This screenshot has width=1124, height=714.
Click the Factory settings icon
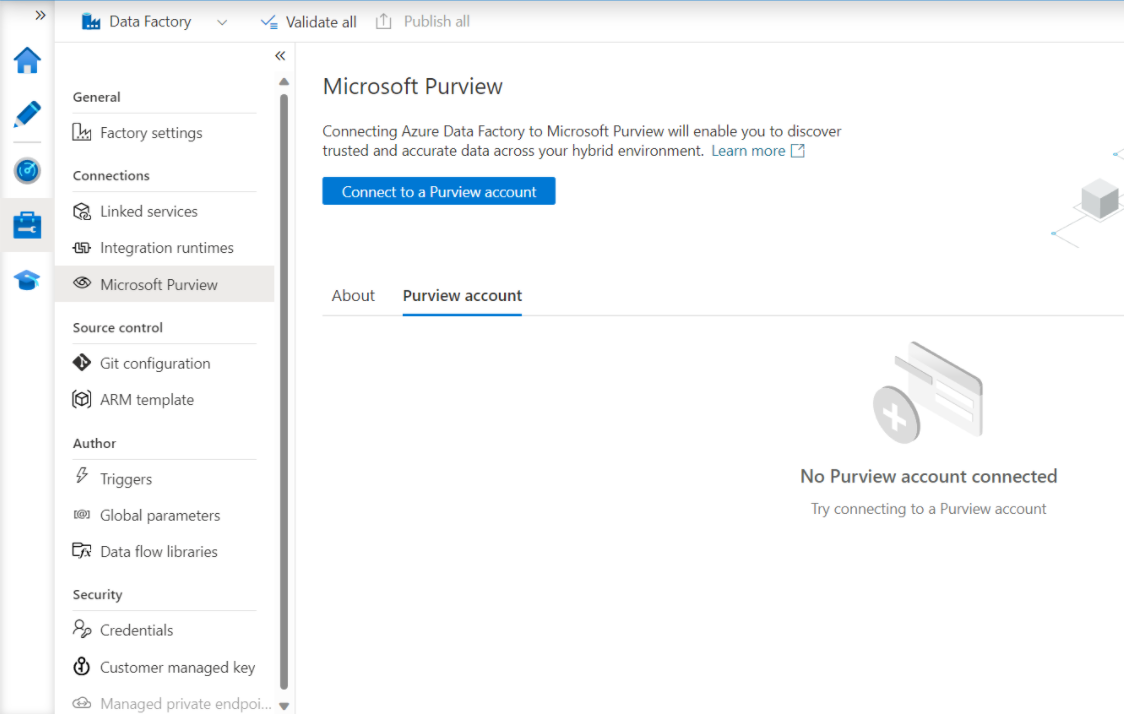tap(82, 133)
